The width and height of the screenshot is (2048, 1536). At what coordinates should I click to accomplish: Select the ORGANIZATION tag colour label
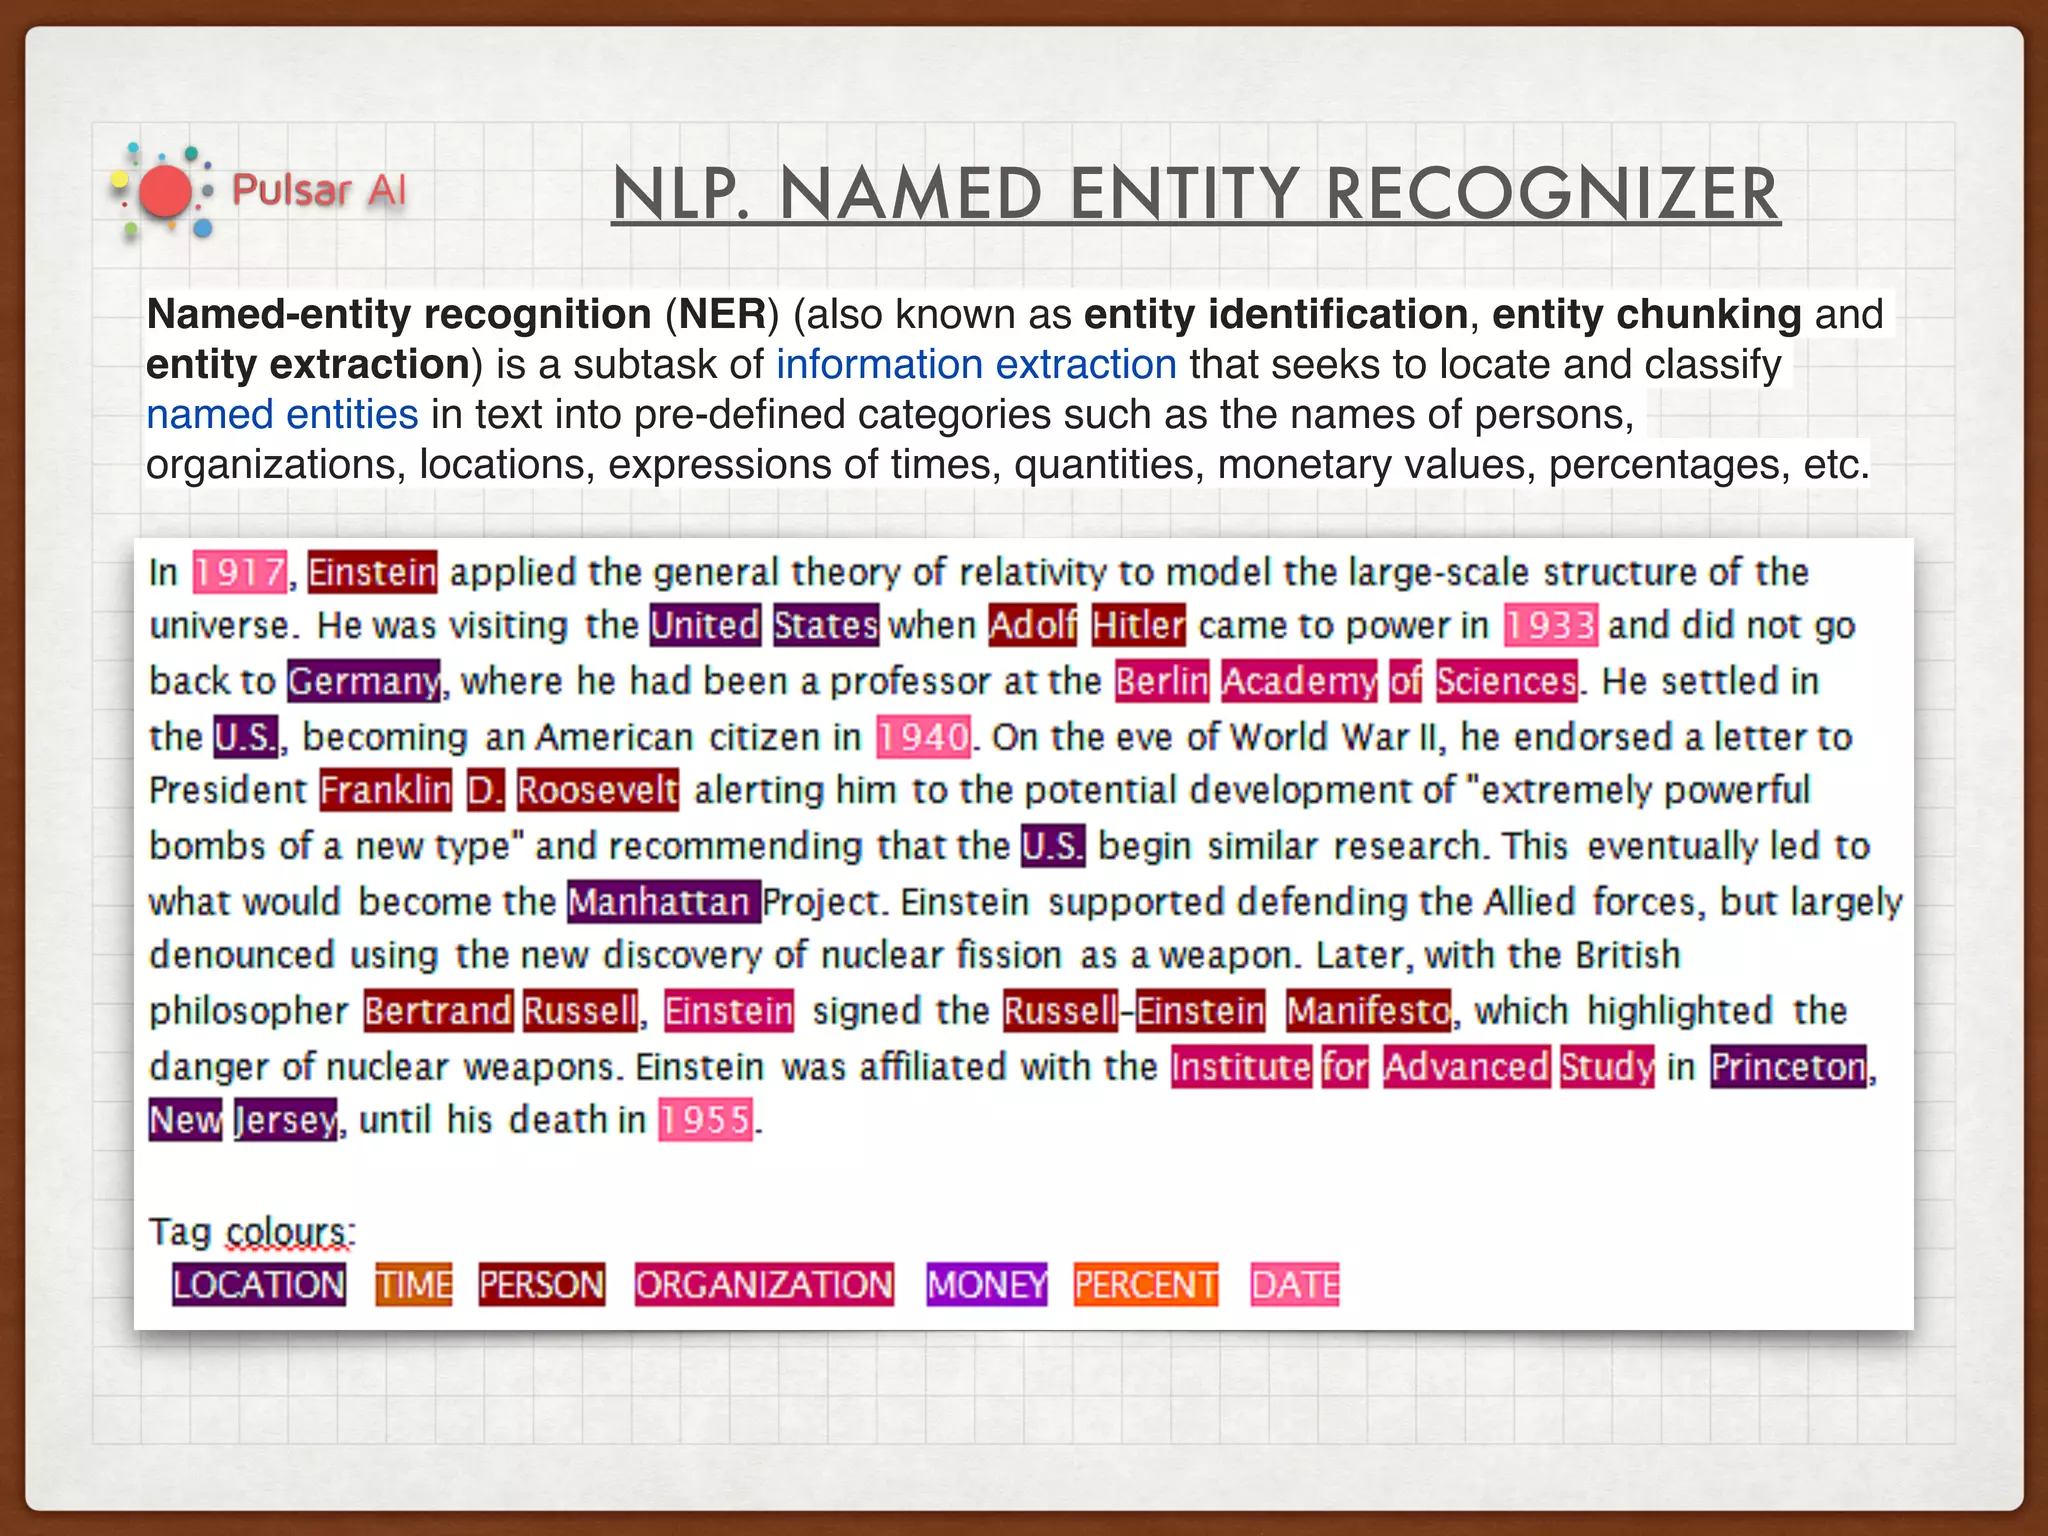[764, 1285]
